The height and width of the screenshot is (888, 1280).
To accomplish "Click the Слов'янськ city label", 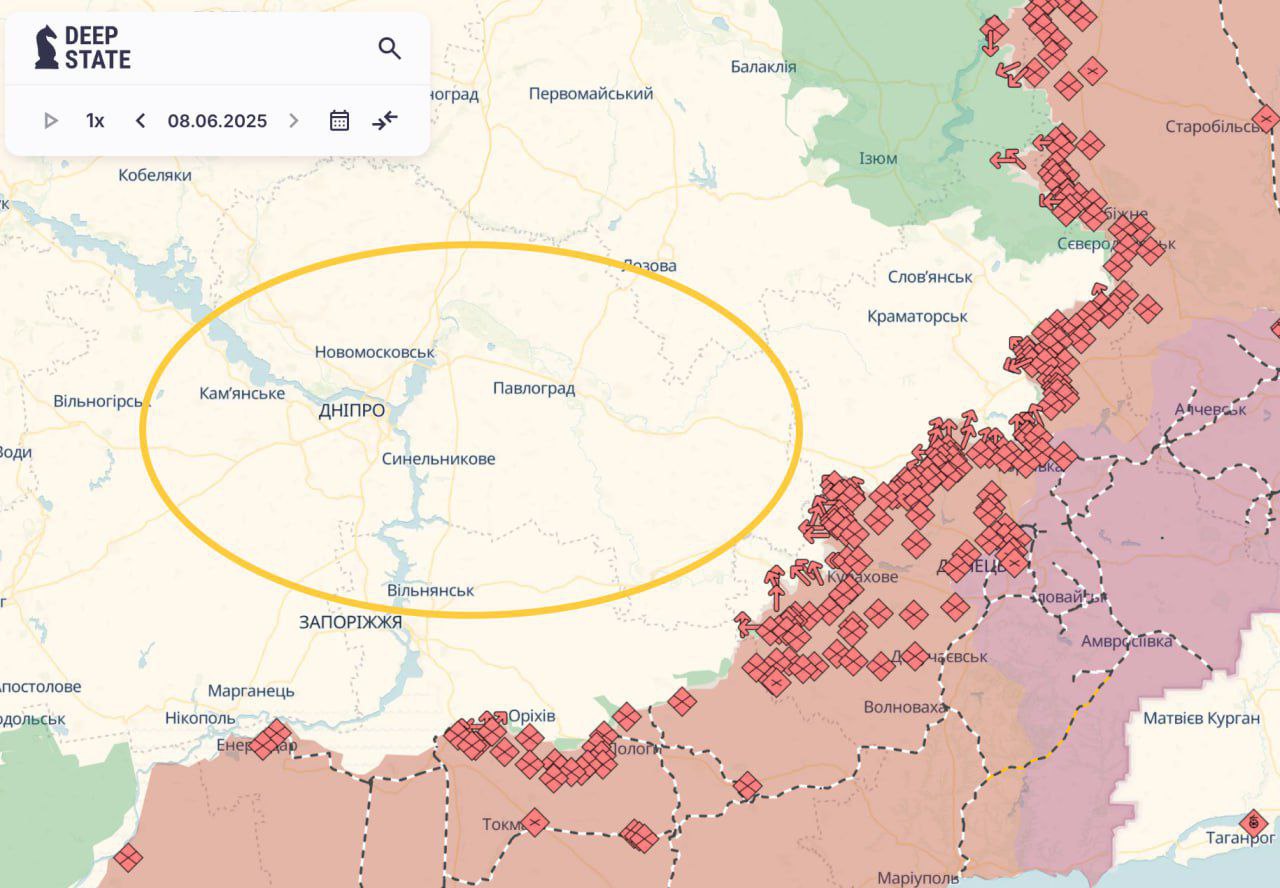I will (x=930, y=277).
